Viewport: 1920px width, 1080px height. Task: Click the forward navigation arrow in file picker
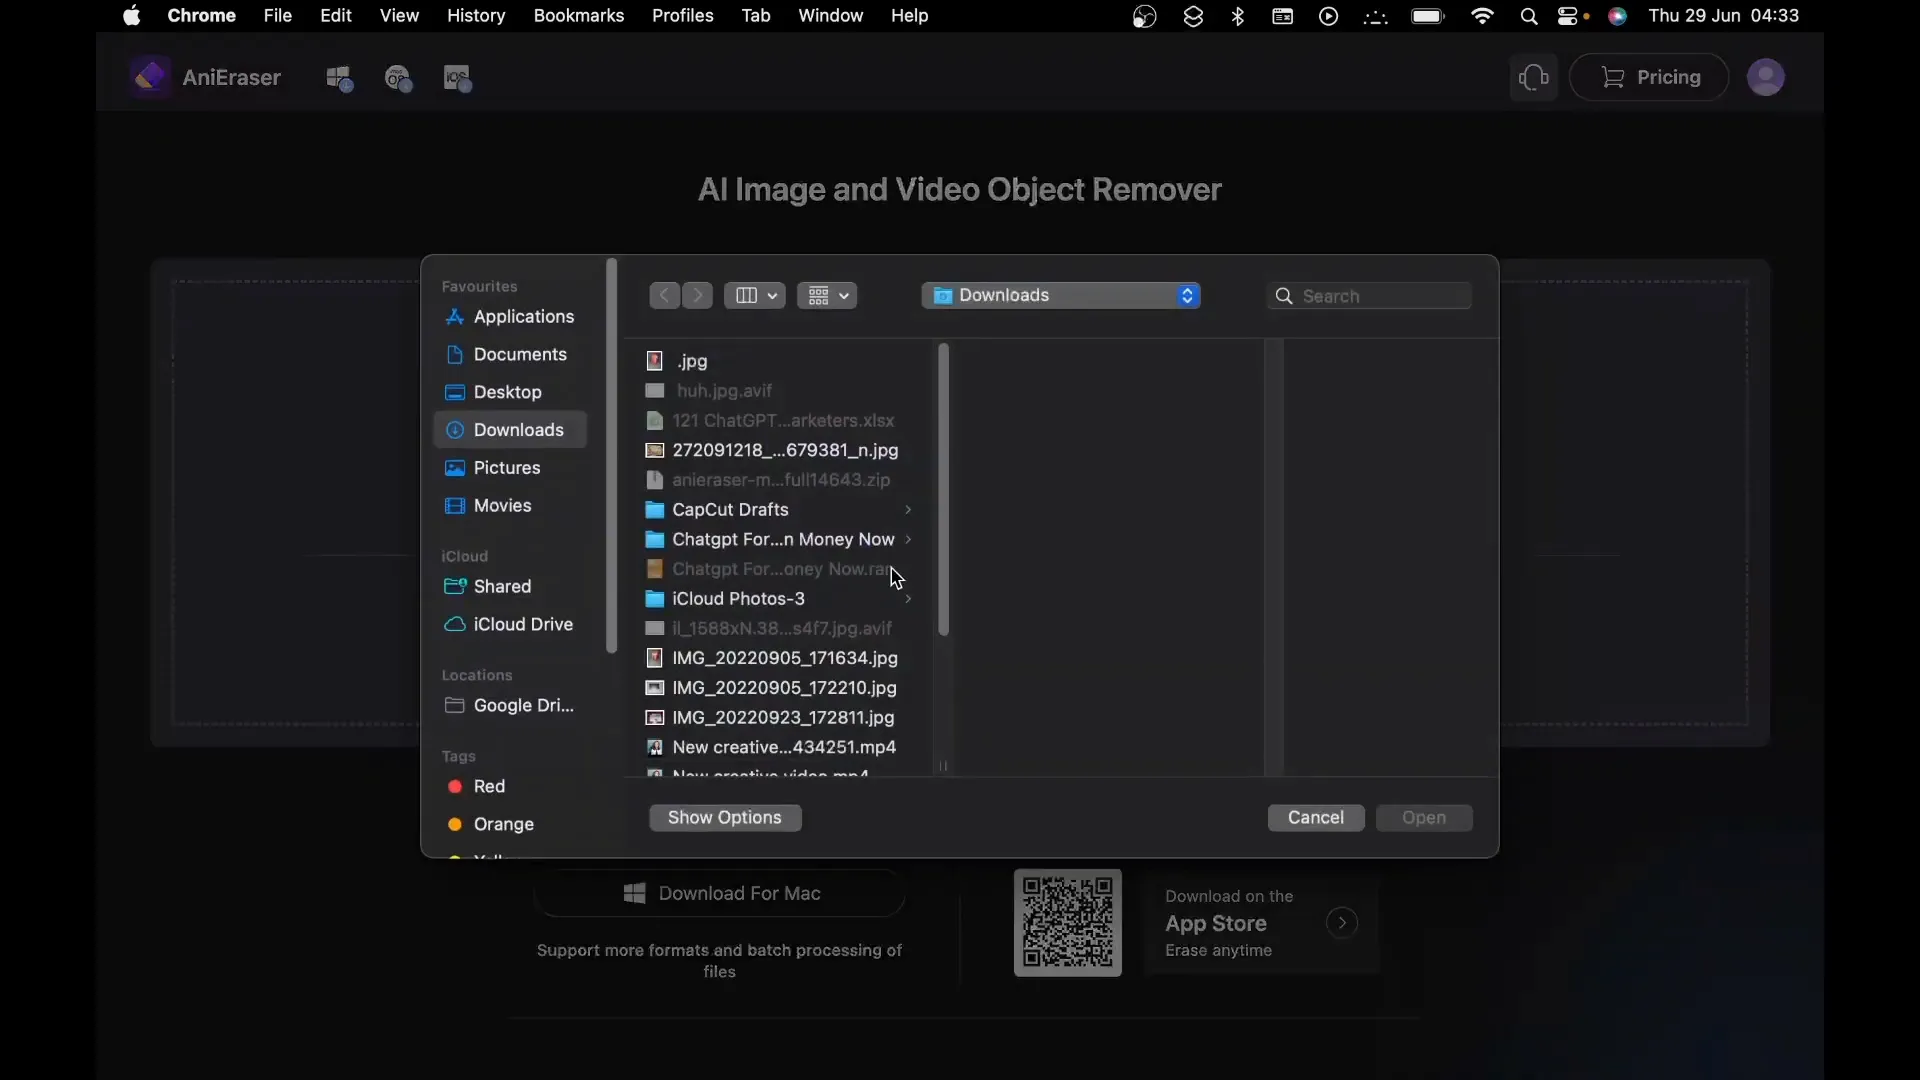coord(696,294)
